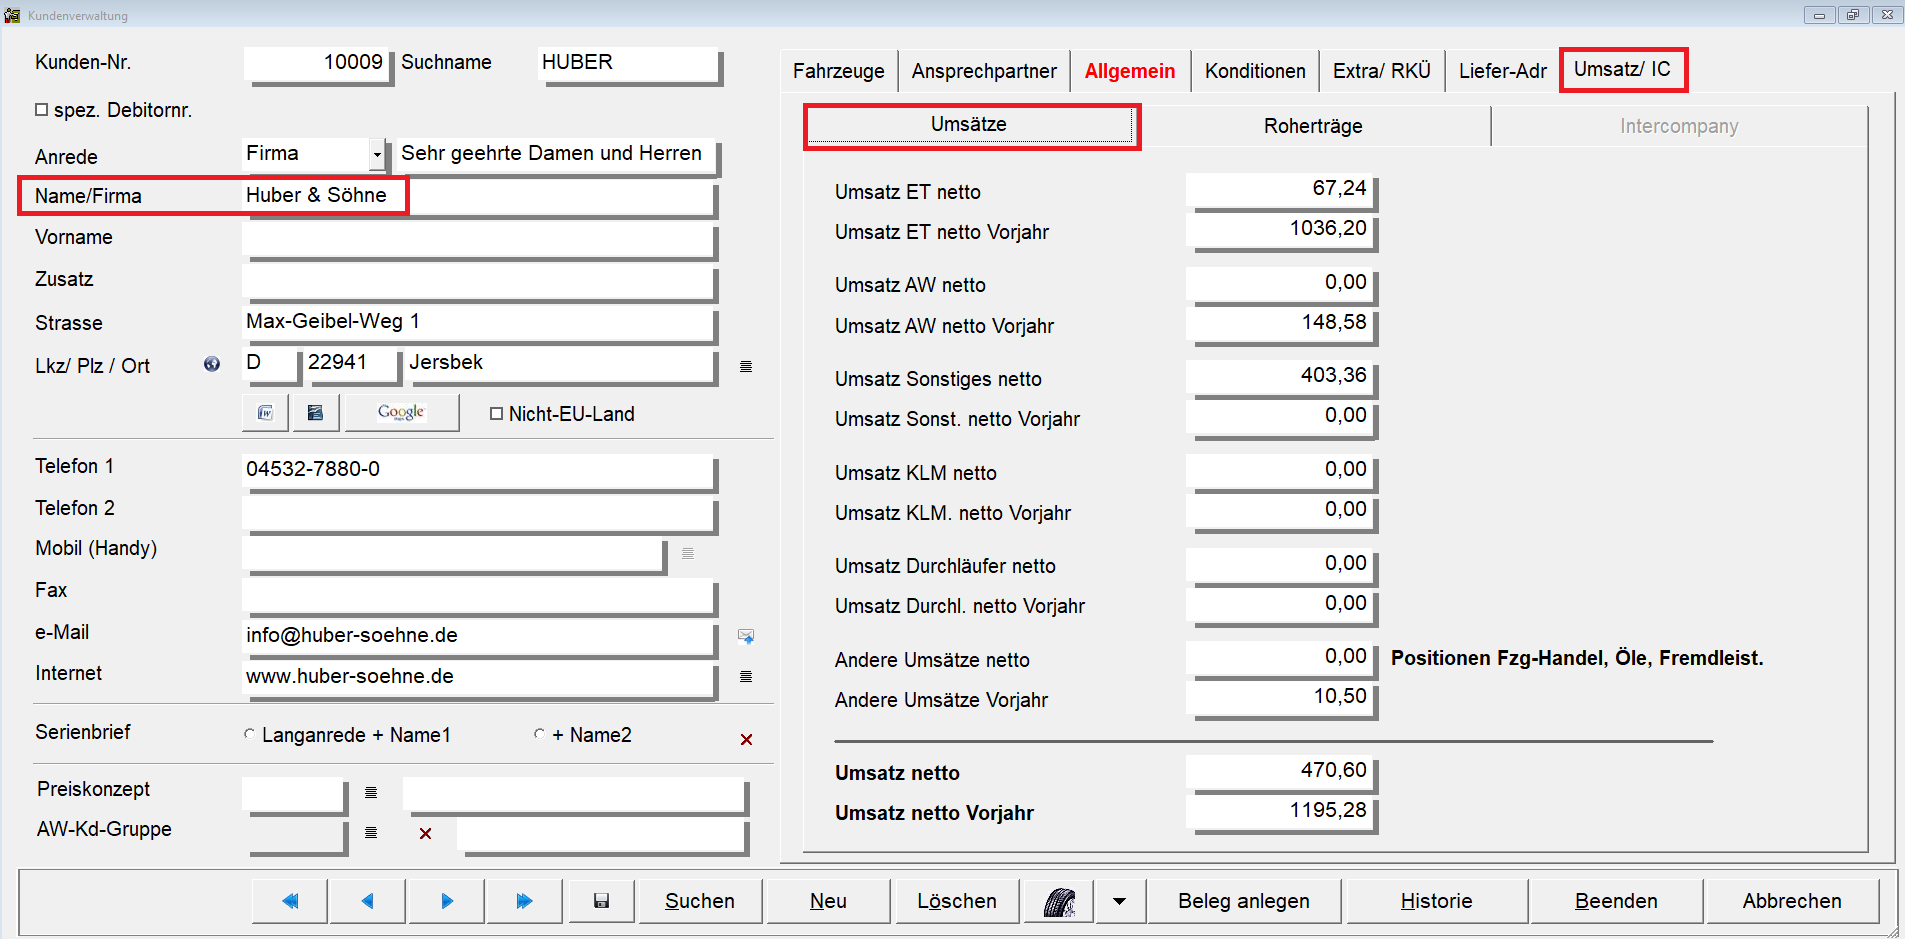Click Beleg anlegen button

click(1244, 901)
